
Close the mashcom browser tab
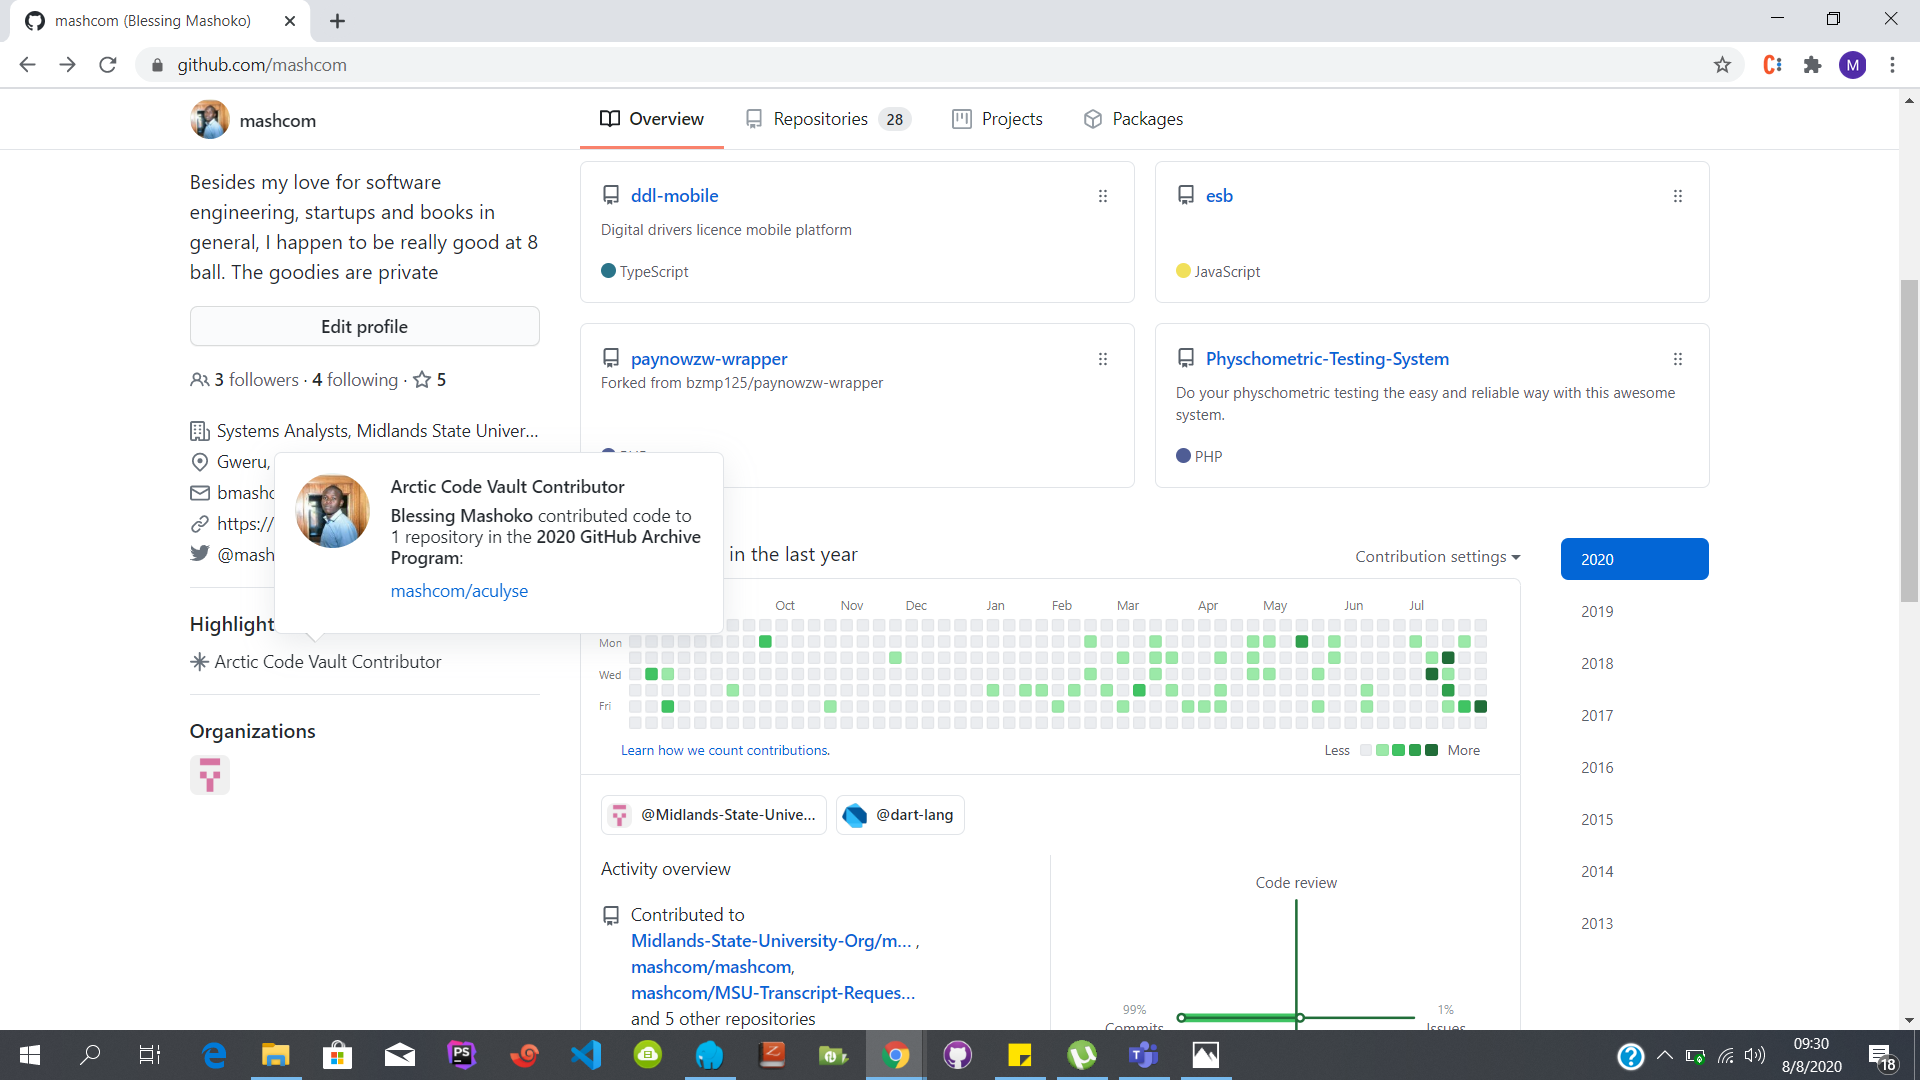290,21
